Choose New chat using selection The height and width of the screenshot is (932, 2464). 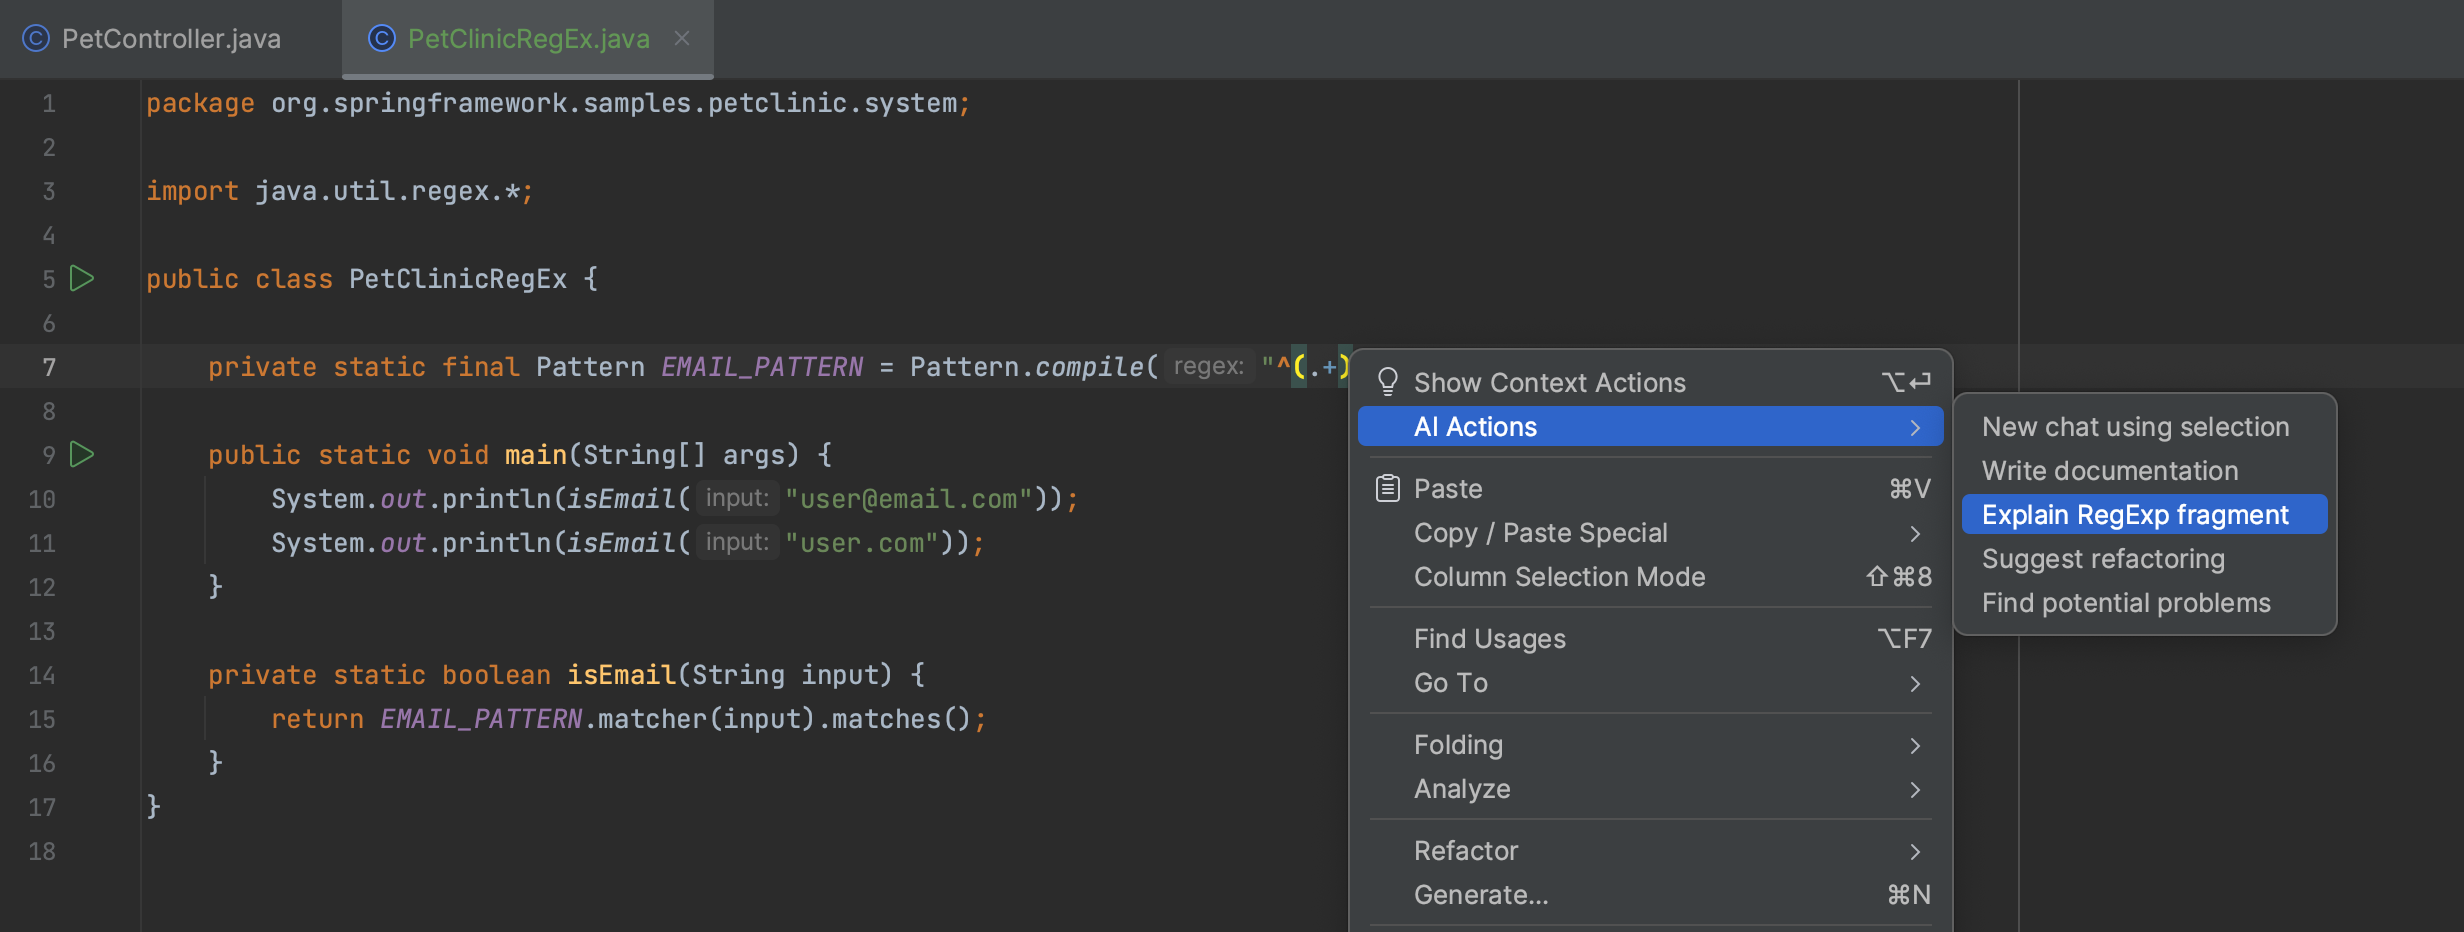(x=2135, y=426)
